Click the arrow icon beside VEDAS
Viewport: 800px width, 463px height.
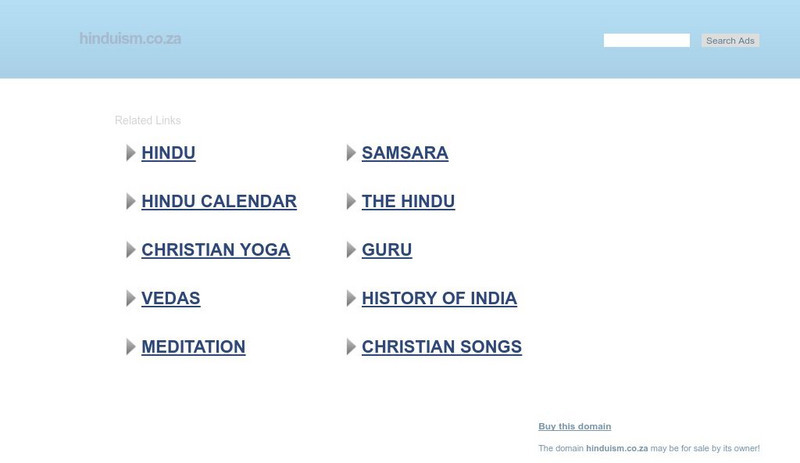pyautogui.click(x=131, y=299)
